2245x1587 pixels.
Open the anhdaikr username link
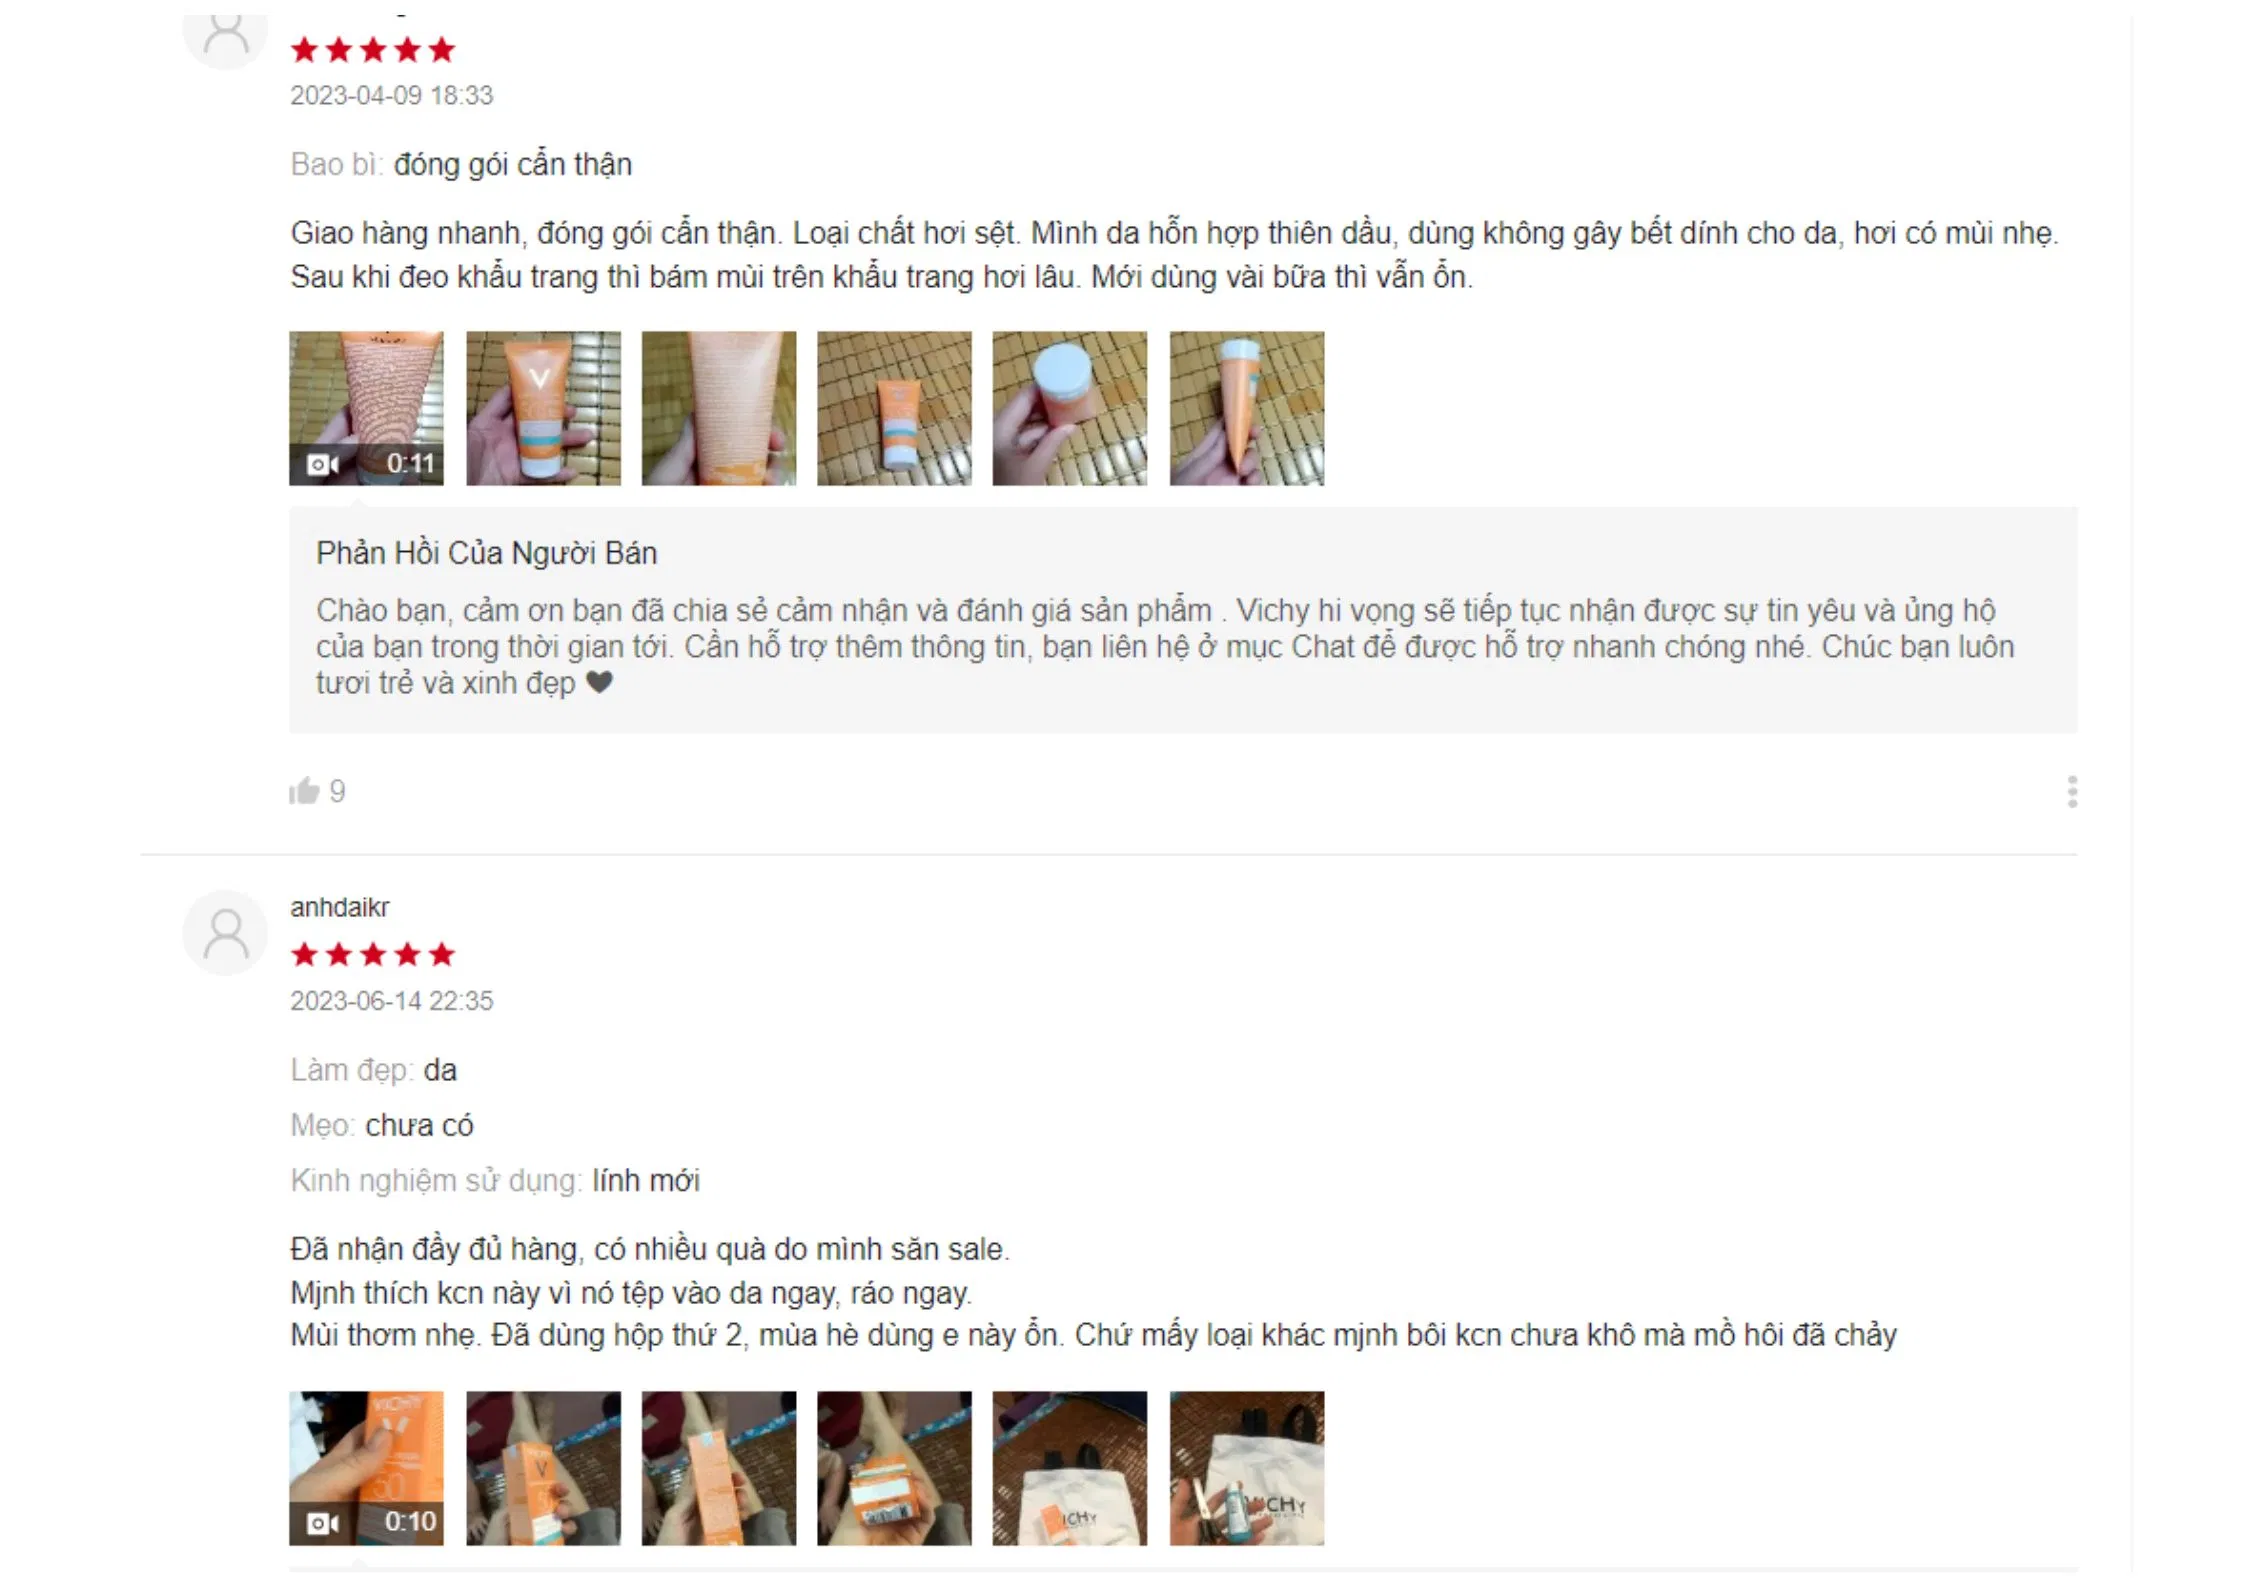(340, 907)
